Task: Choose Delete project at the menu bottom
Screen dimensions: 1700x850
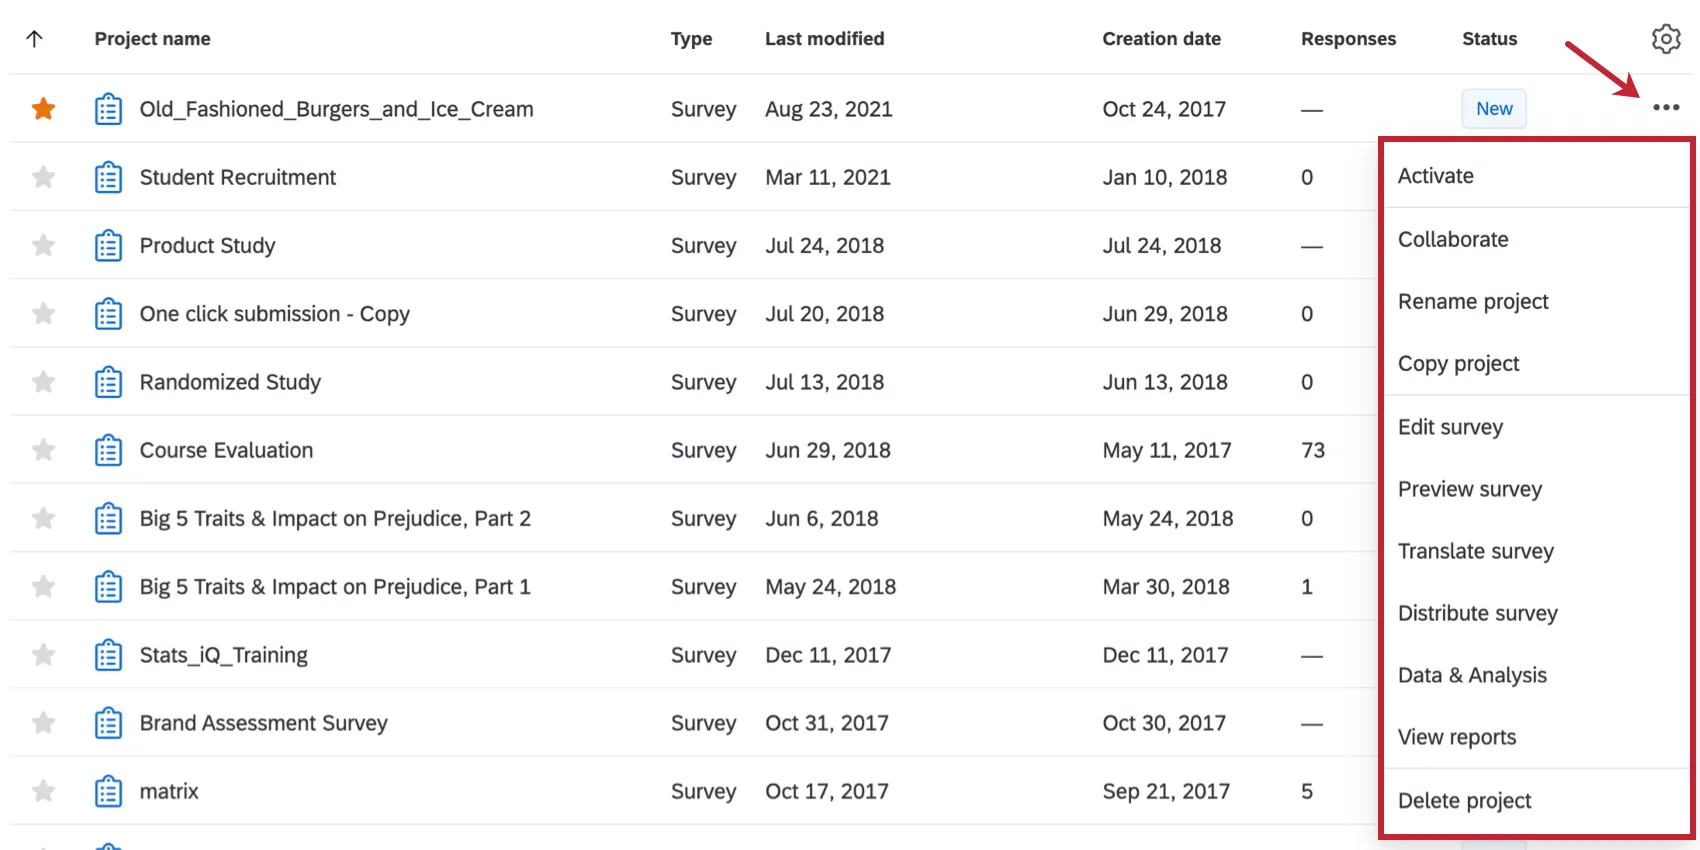Action: [1464, 800]
